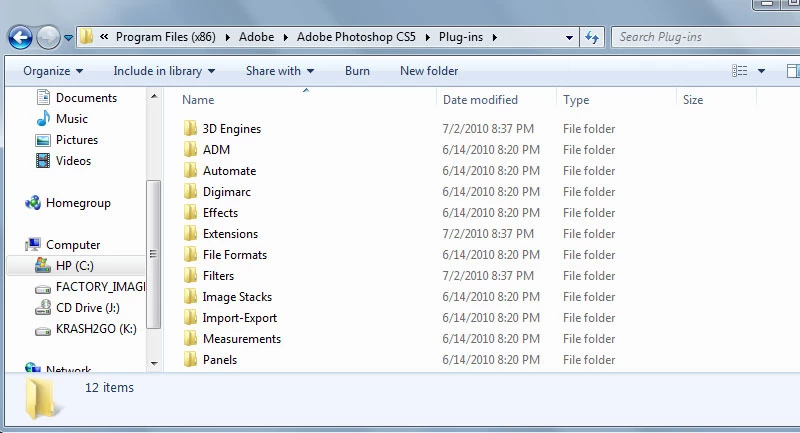Click File folder type for Digimarc row
Screen dimensions: 800x433
tap(589, 192)
